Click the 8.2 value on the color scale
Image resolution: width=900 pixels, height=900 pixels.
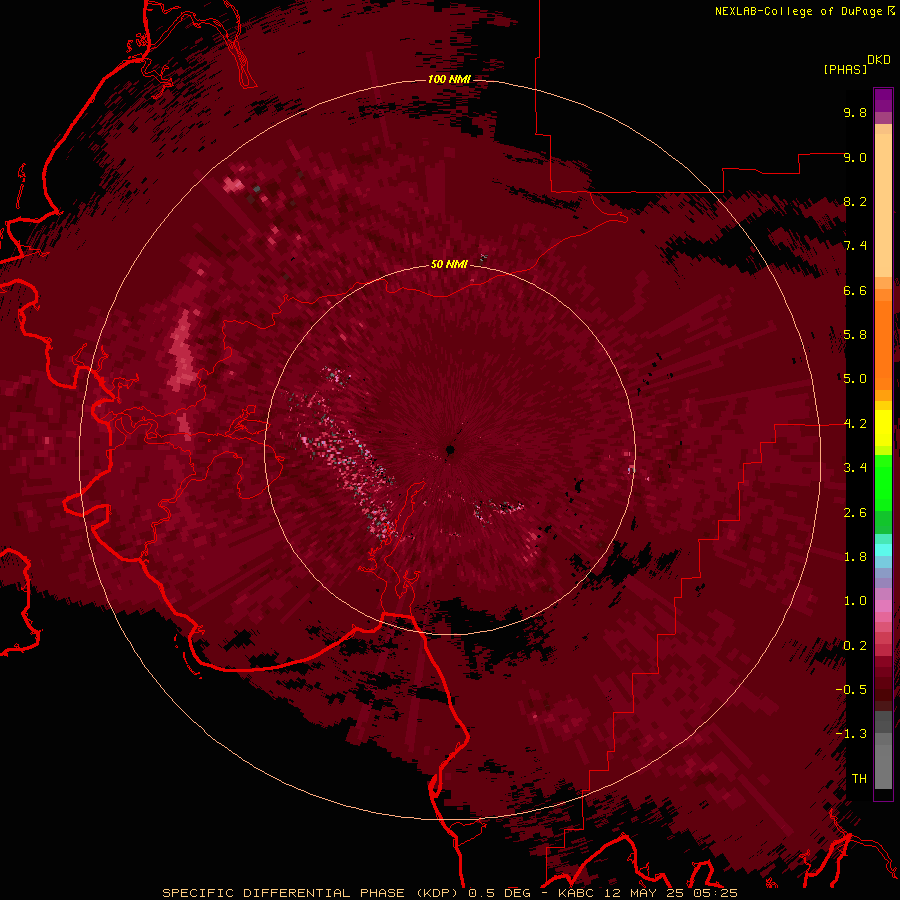click(855, 201)
